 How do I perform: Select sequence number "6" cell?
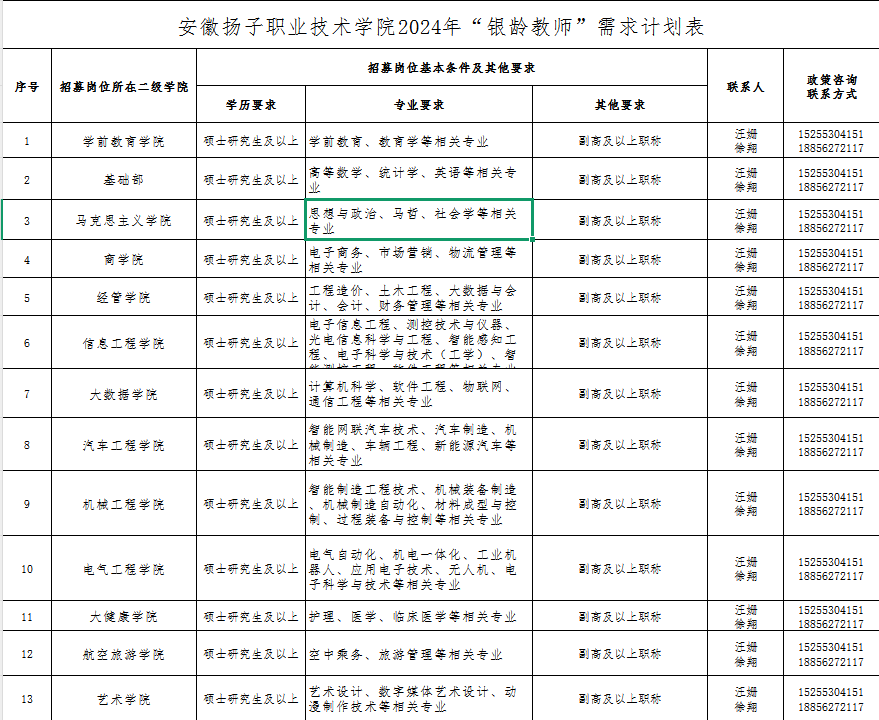click(27, 343)
